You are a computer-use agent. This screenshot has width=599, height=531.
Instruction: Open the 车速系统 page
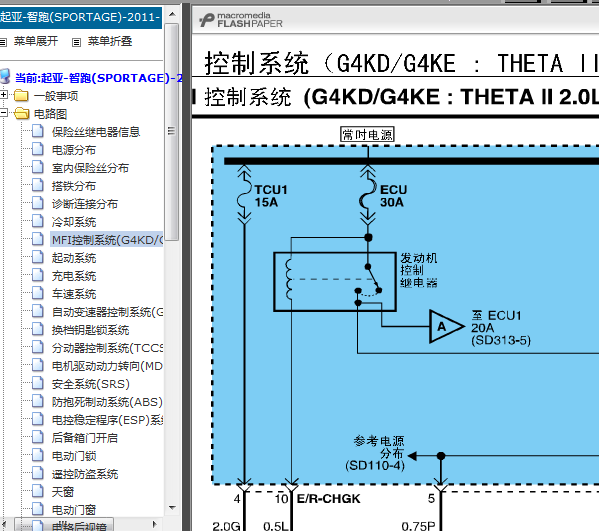[74, 294]
